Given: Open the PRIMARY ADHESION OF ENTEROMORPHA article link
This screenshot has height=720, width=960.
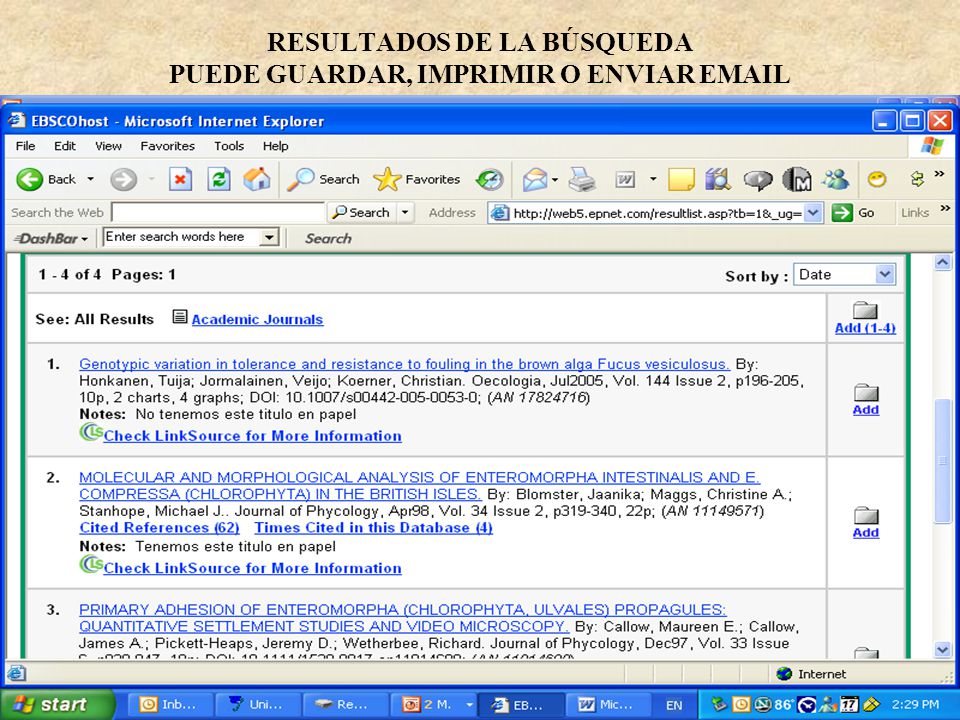Looking at the screenshot, I should pos(402,618).
